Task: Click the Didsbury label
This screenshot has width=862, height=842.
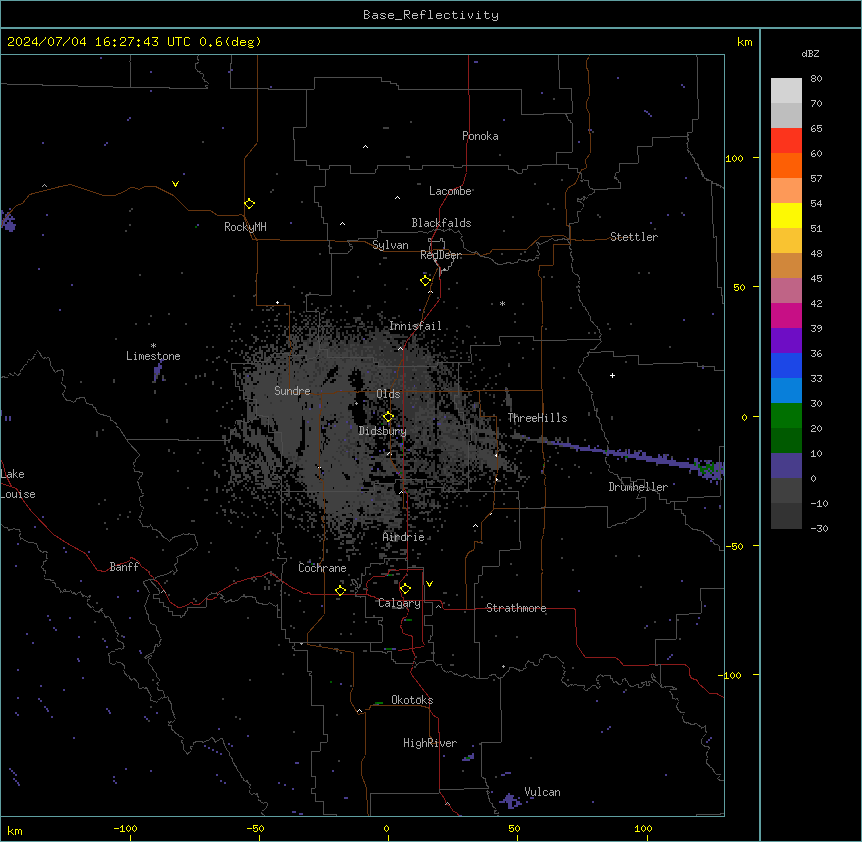Action: pyautogui.click(x=383, y=431)
